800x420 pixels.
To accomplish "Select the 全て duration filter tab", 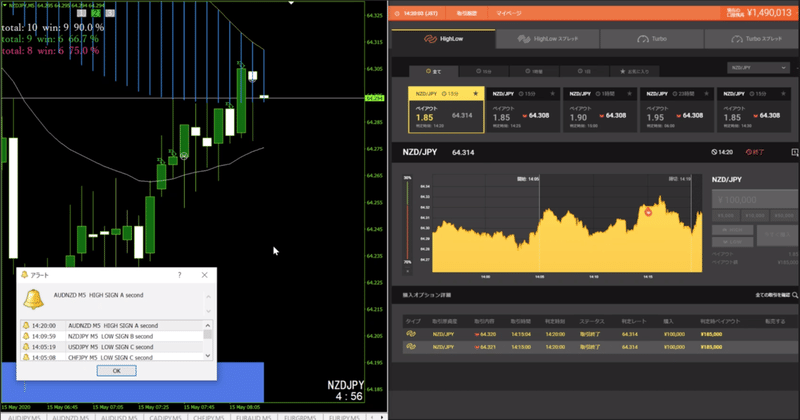I will tap(434, 71).
